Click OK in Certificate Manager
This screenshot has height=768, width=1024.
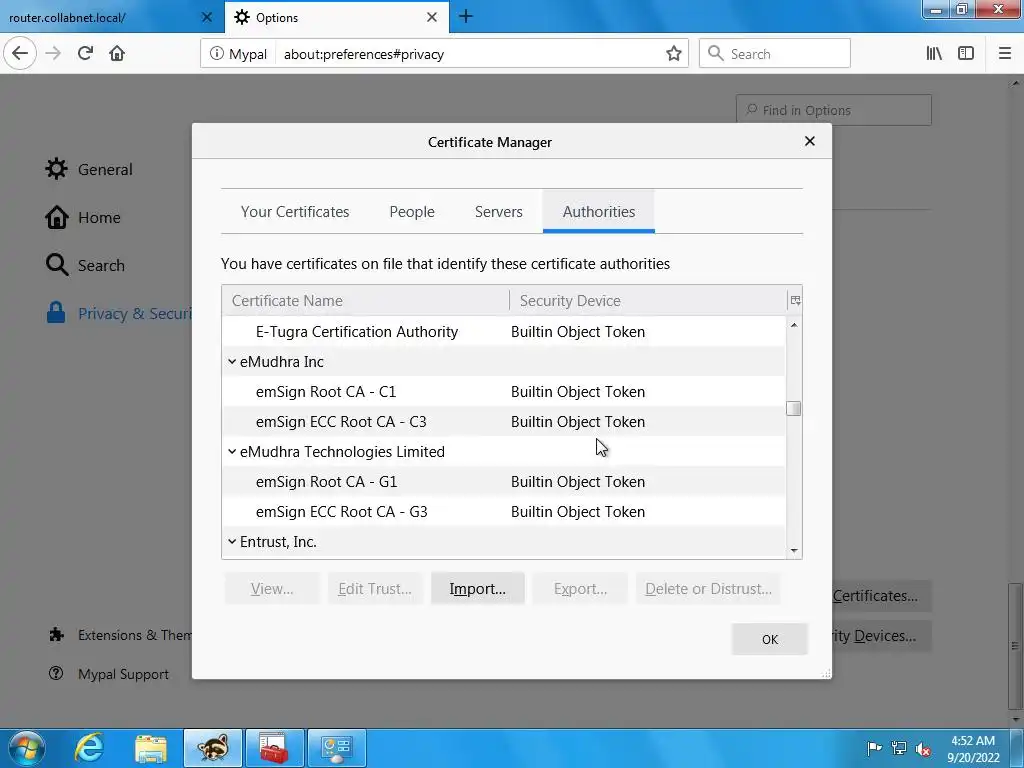[x=770, y=639]
